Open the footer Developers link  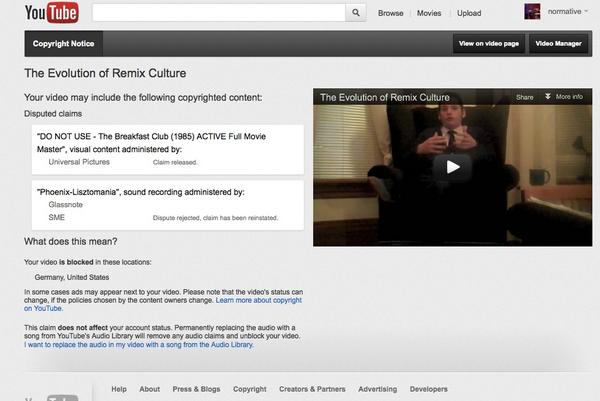429,389
